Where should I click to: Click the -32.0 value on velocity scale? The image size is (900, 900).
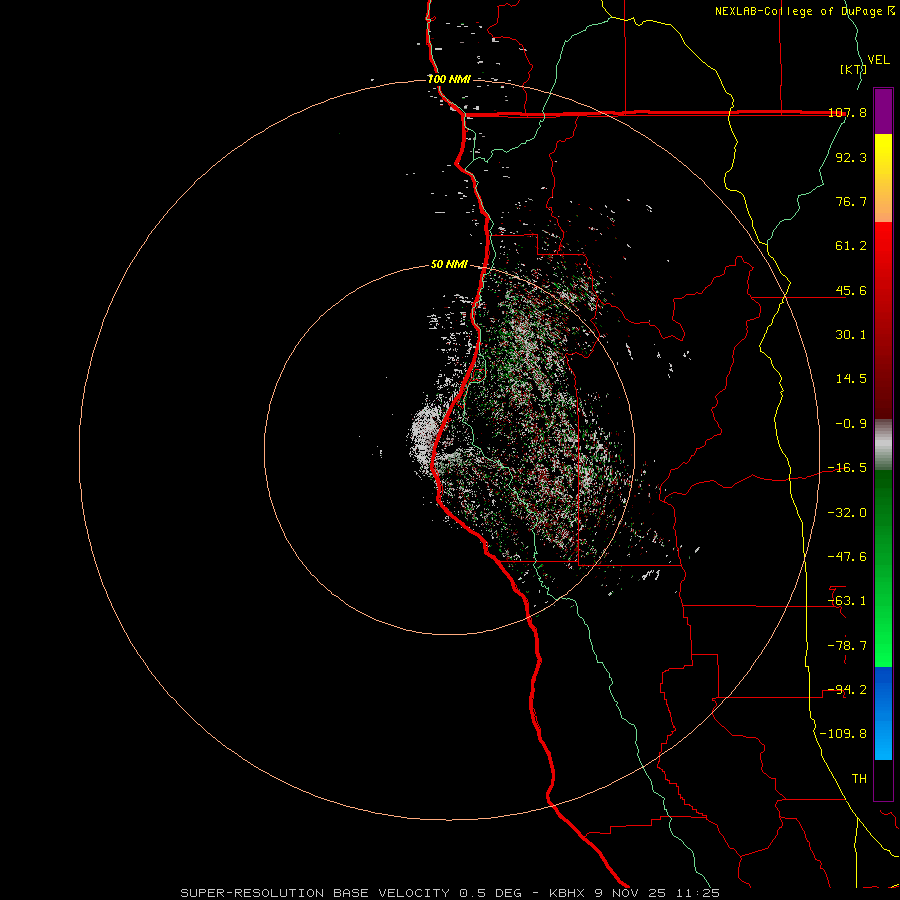pos(847,513)
